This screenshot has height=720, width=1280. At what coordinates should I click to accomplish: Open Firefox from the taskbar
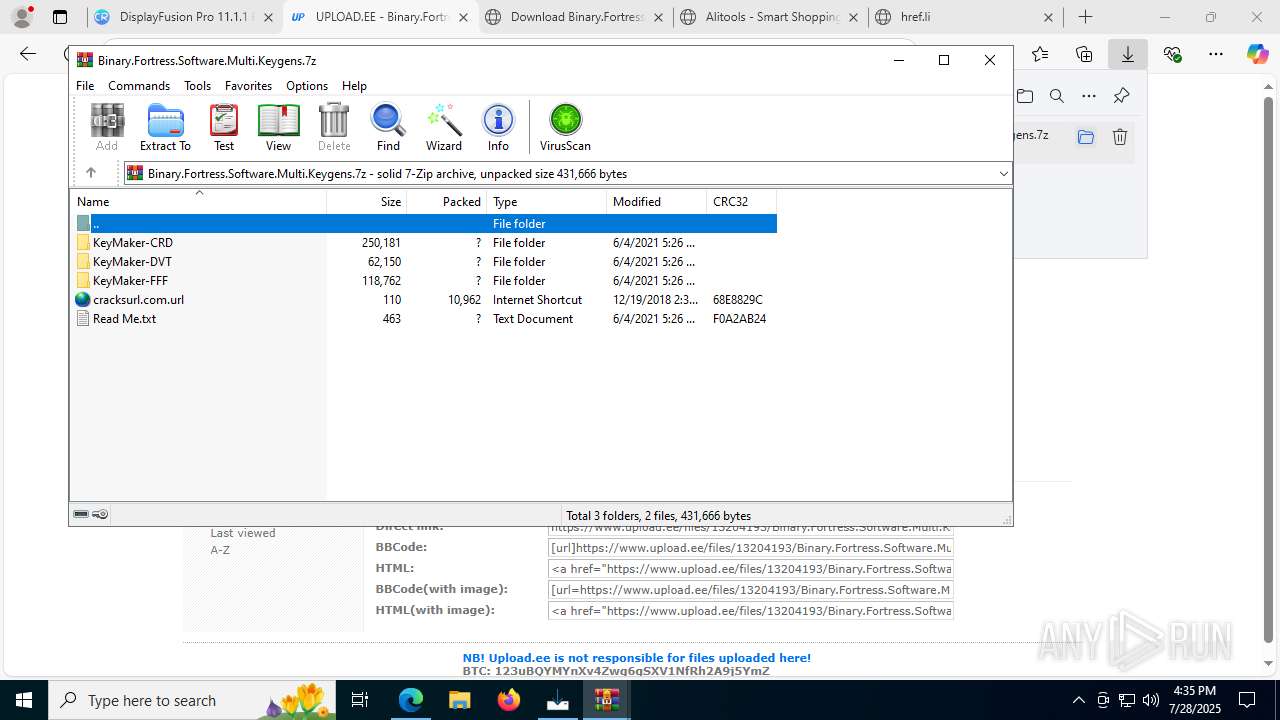(509, 700)
